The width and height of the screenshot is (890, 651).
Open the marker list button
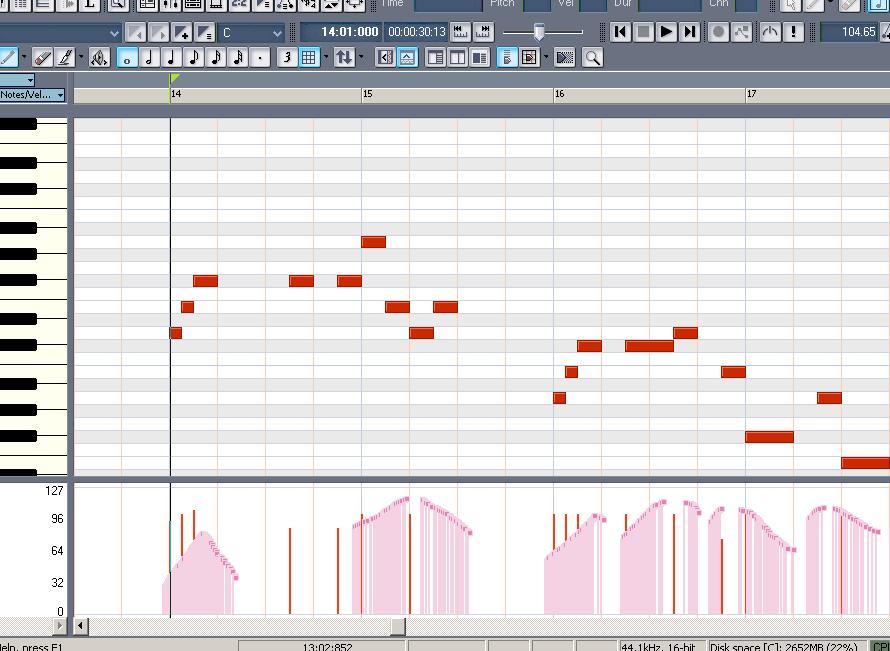click(204, 33)
